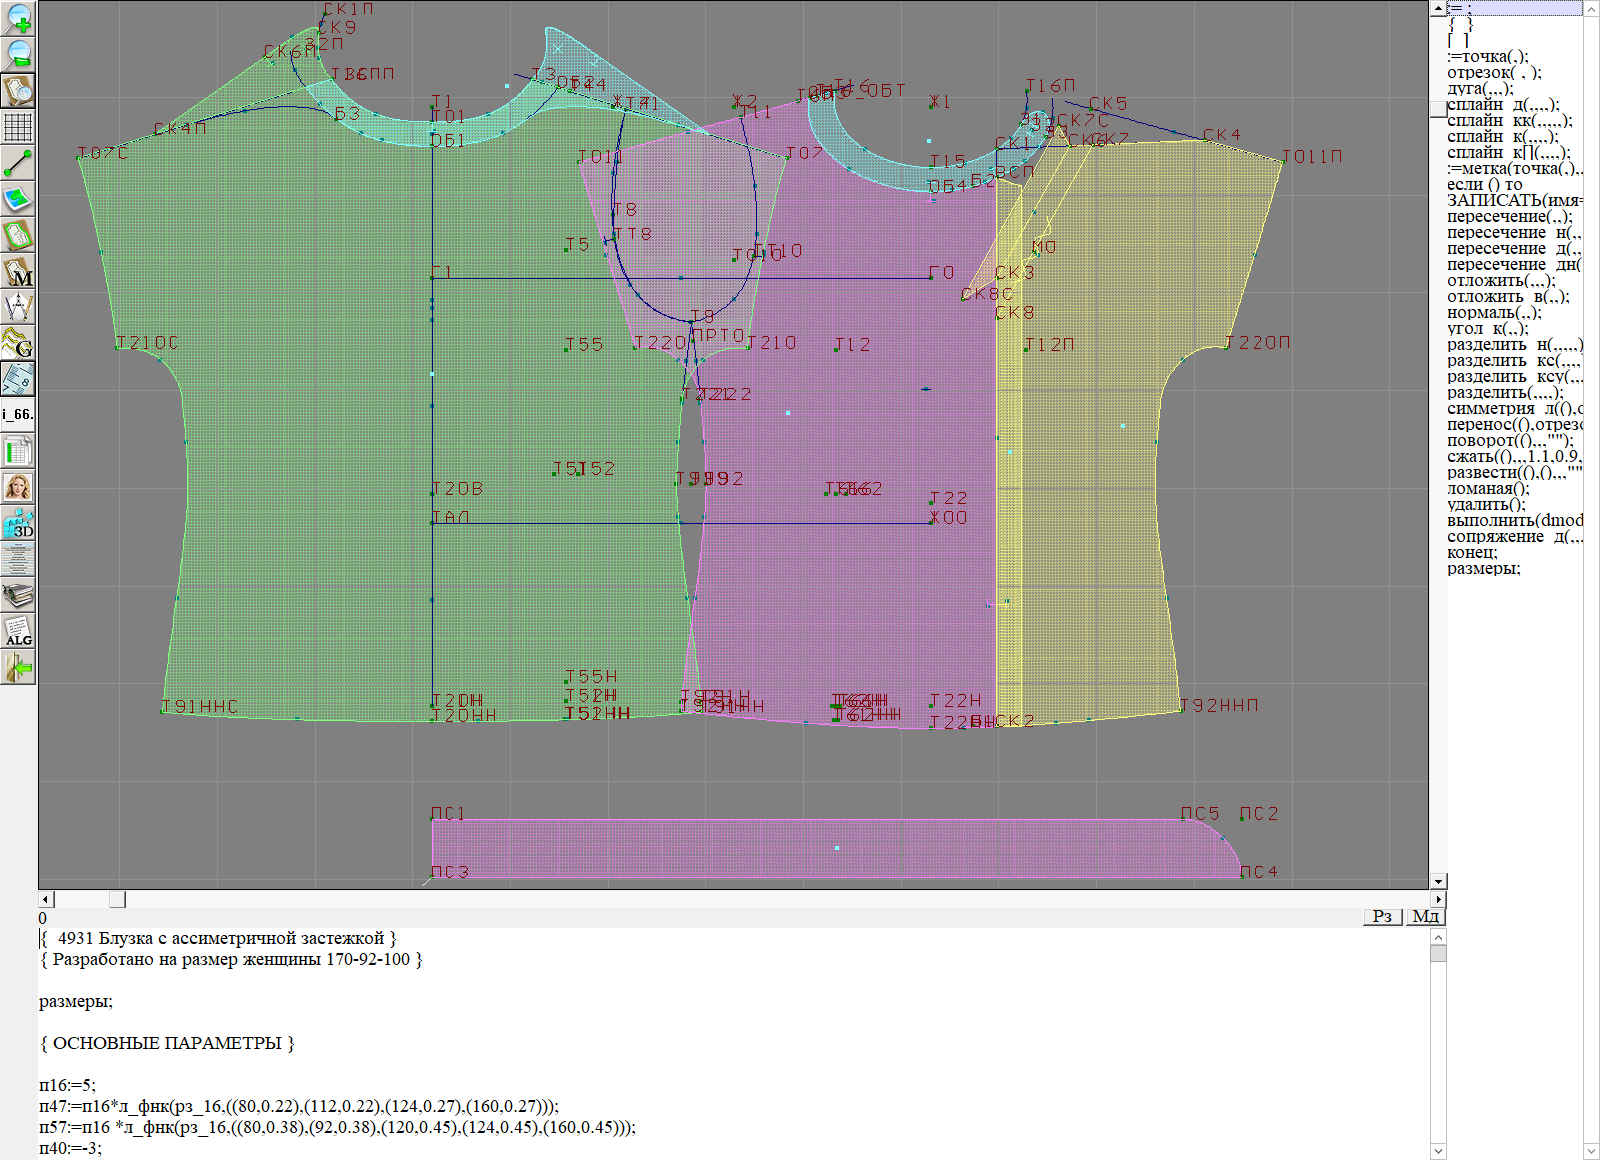
Task: Click the ALG algorithm document icon
Action: [x=18, y=631]
